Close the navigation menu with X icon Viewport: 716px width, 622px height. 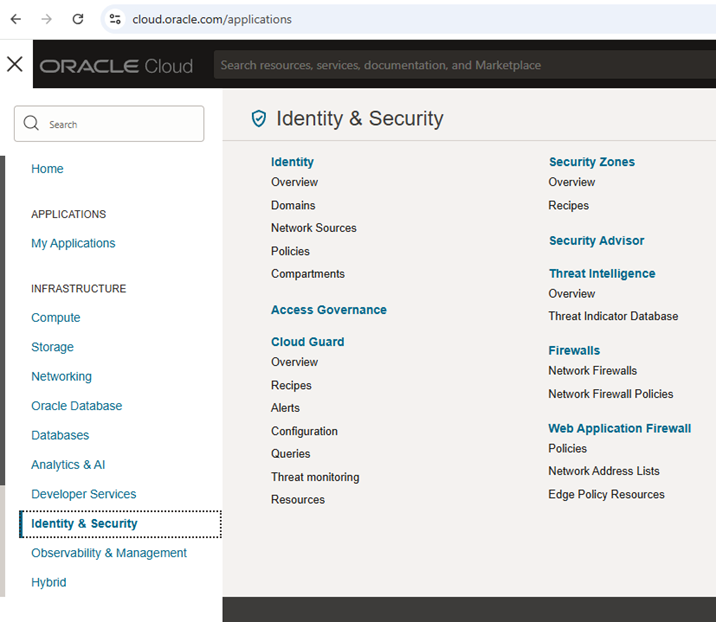[x=15, y=64]
